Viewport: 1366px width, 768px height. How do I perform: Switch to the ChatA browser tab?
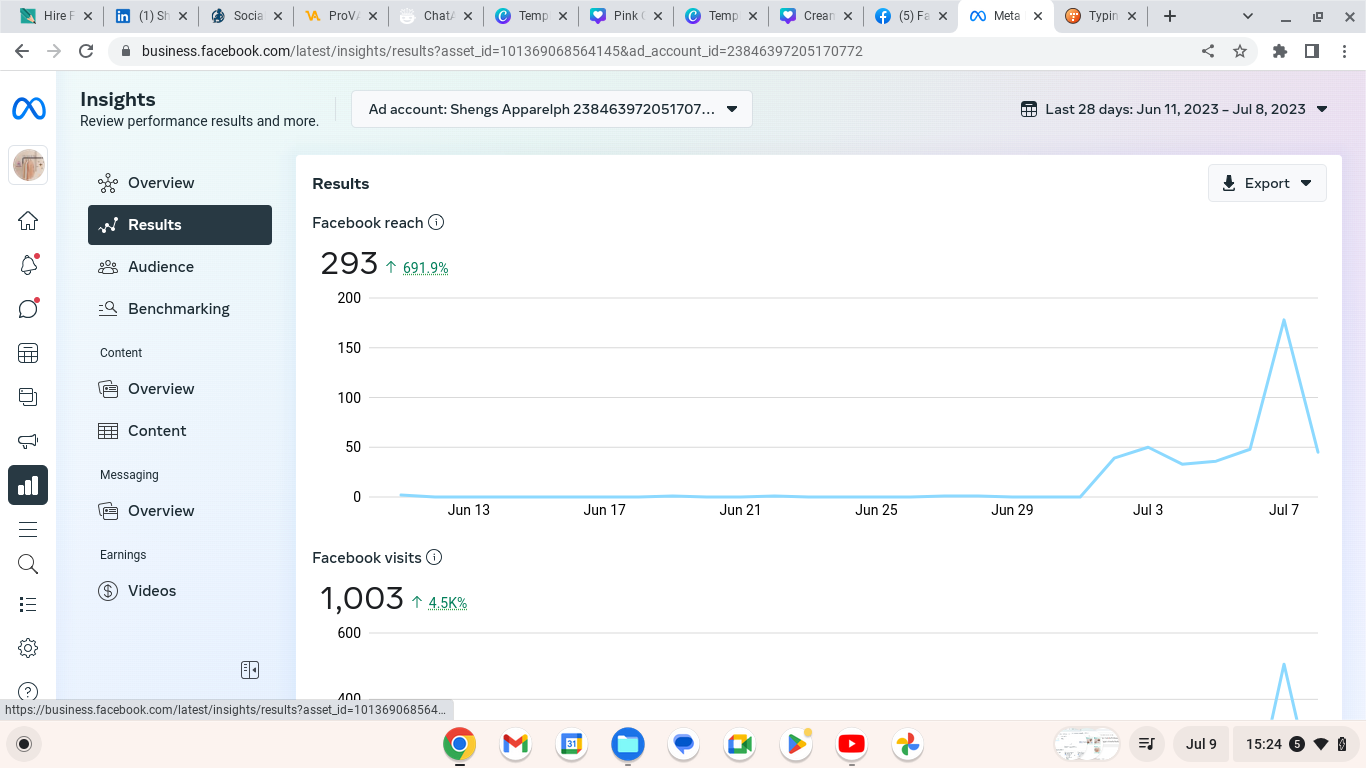[435, 16]
